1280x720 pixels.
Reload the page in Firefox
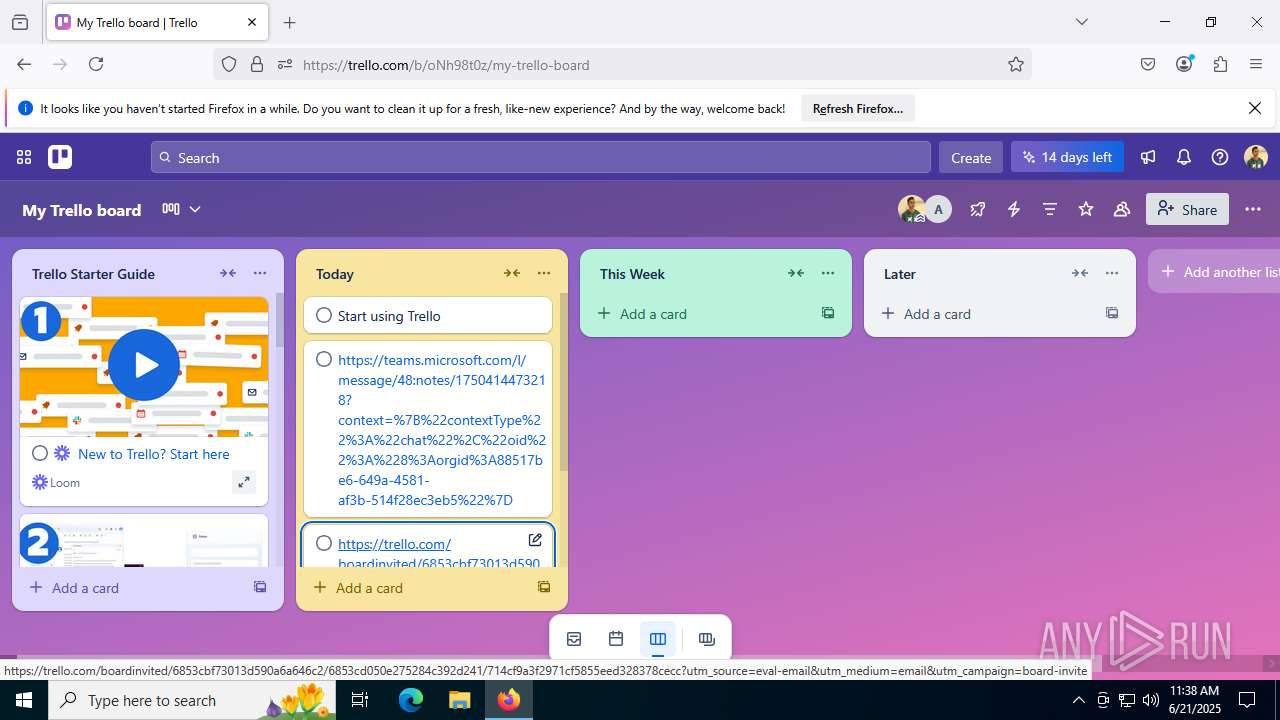click(x=96, y=64)
